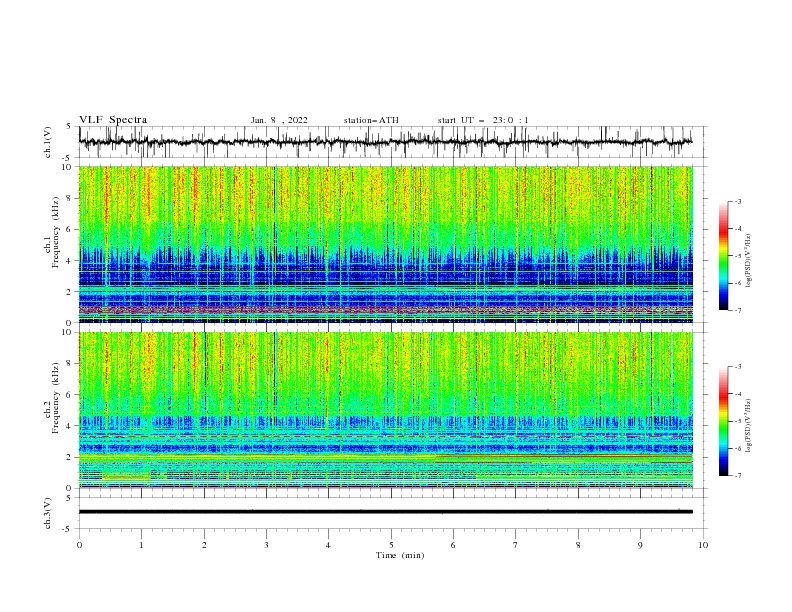
Task: Click the log(PSD) label beside the ch.1 colorbar
Action: pyautogui.click(x=749, y=261)
